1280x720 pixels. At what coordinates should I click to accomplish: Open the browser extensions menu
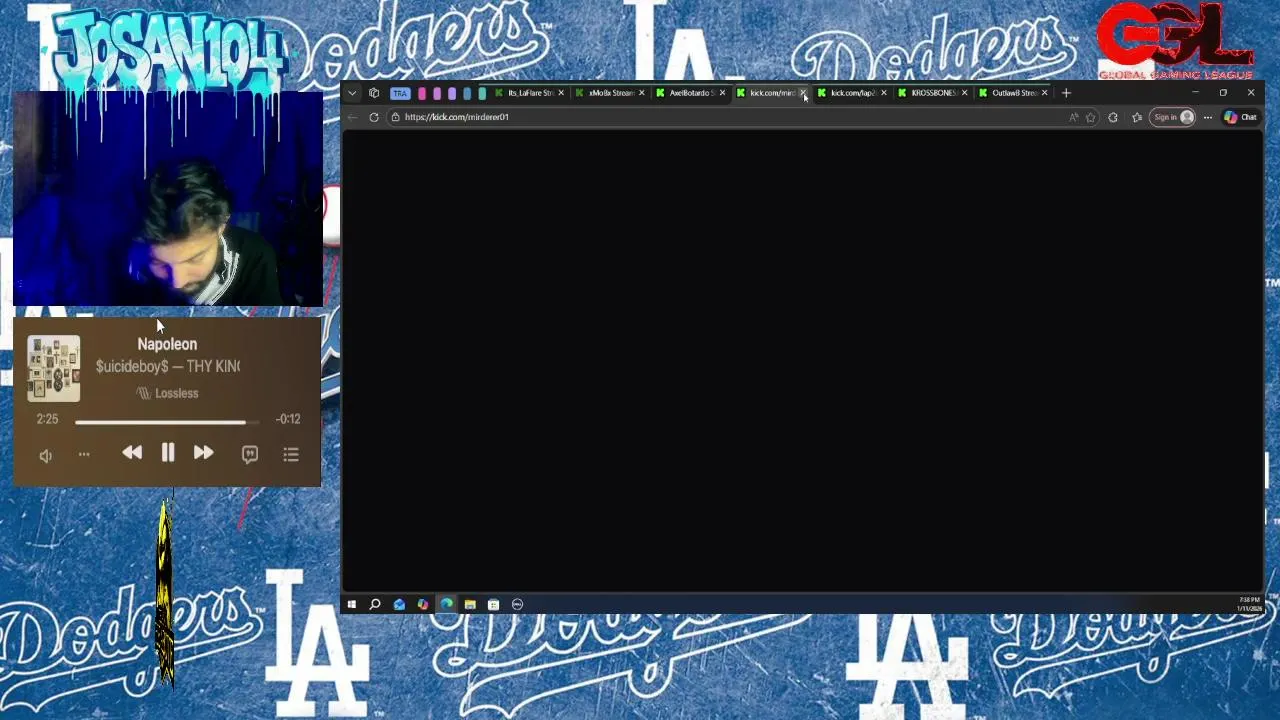coord(1113,117)
